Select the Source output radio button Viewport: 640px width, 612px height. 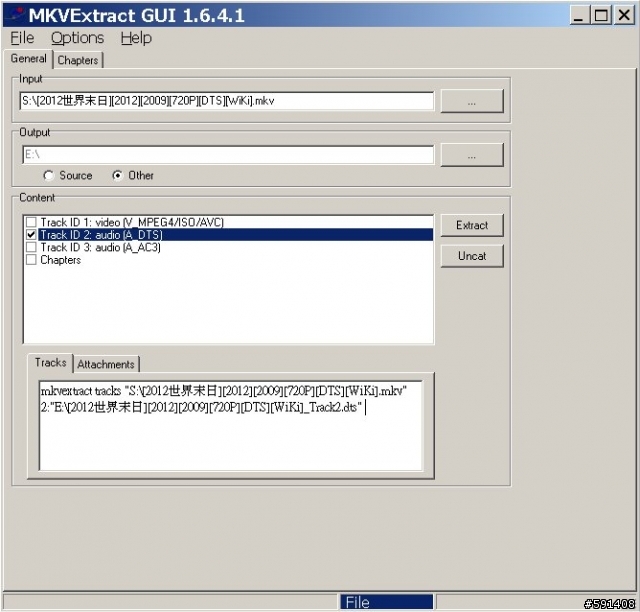(x=49, y=176)
